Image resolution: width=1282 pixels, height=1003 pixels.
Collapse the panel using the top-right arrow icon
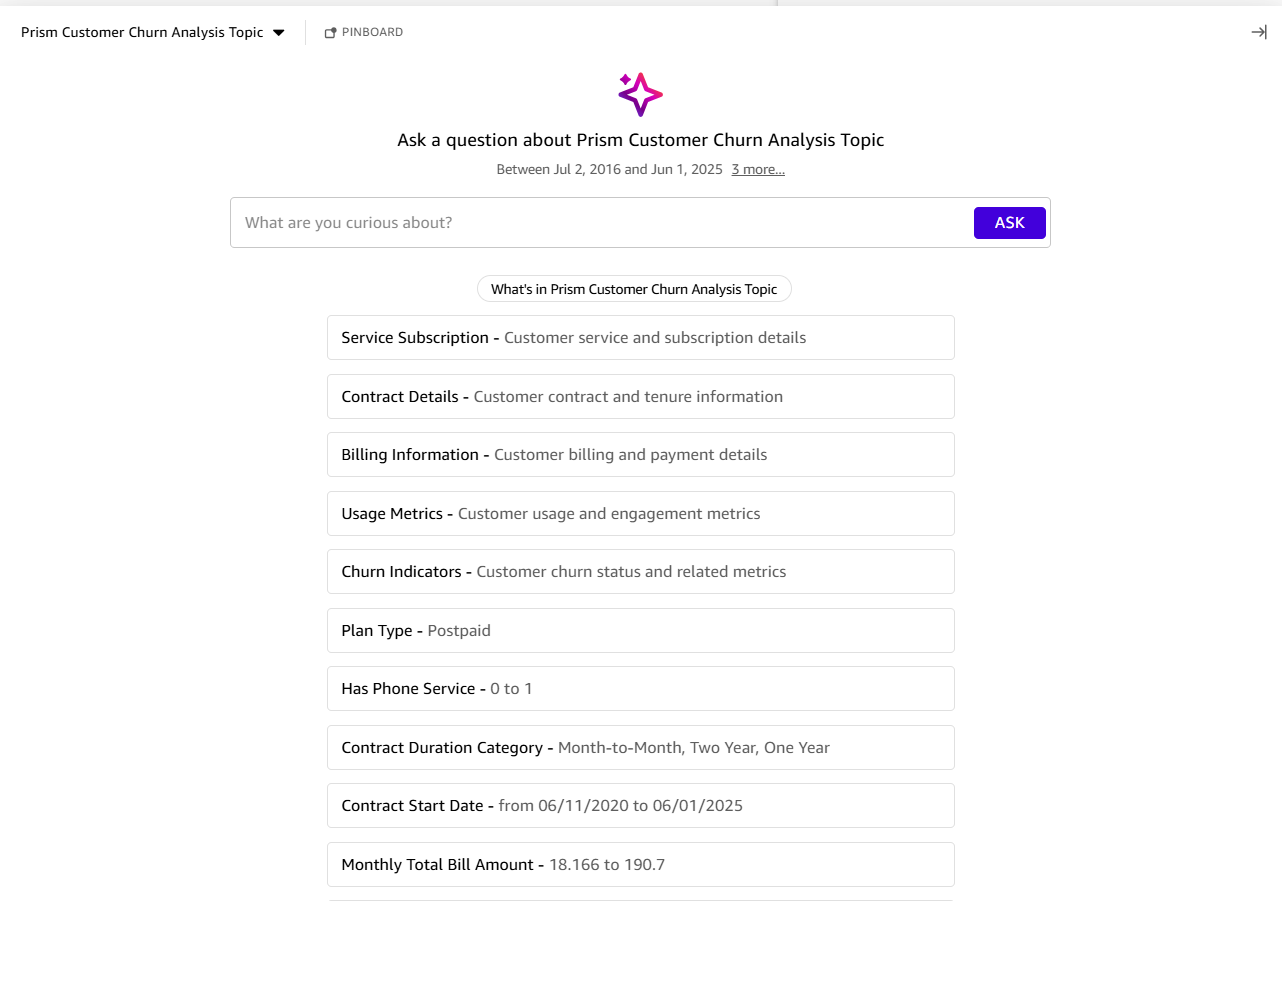(1258, 31)
